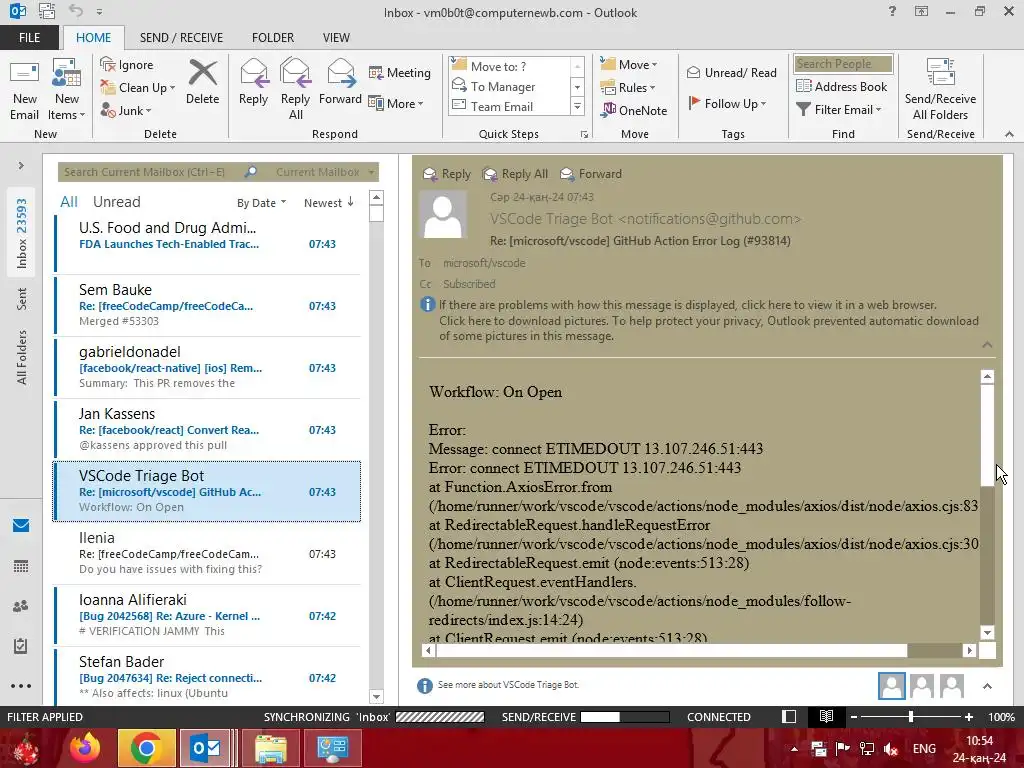This screenshot has height=768, width=1024.
Task: Forward the email from the ribbon
Action: click(340, 82)
